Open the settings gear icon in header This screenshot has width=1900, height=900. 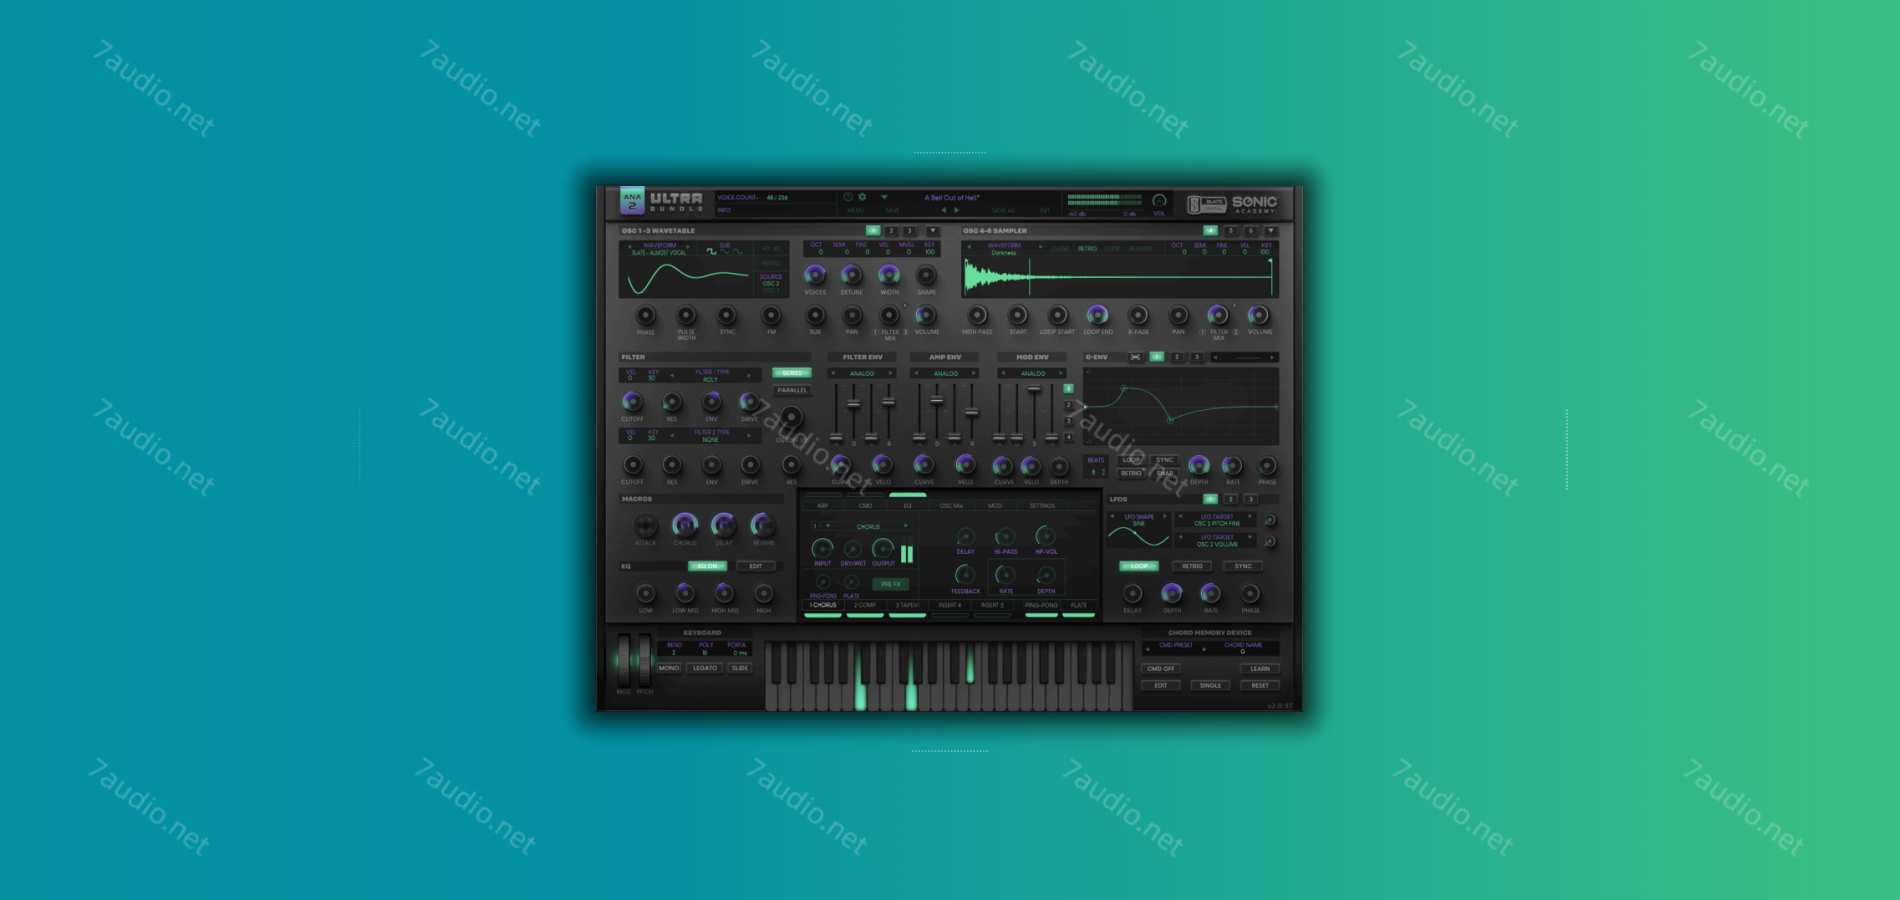tap(863, 198)
